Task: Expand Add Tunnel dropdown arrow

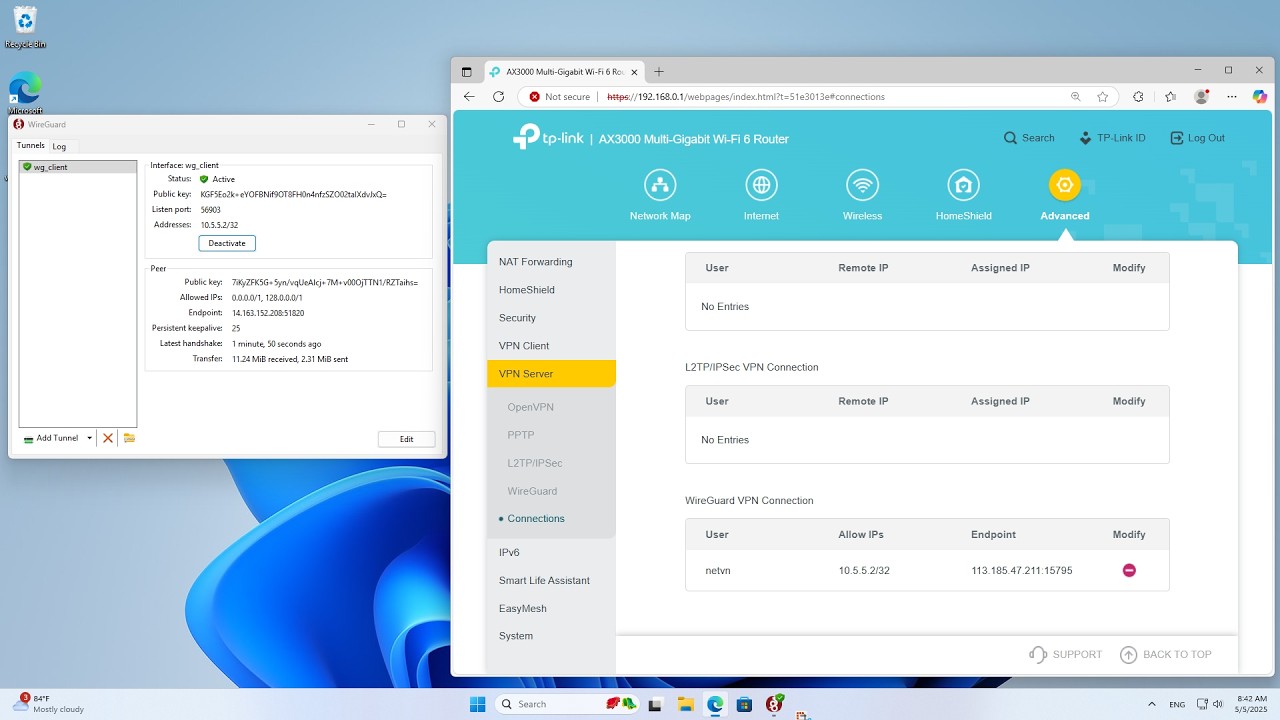Action: tap(89, 438)
